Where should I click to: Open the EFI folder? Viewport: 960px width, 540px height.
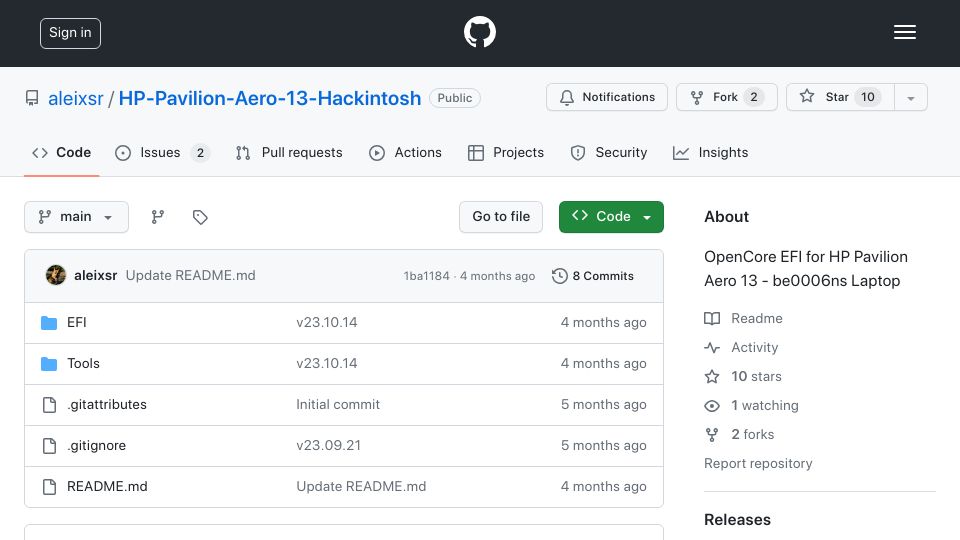point(77,323)
